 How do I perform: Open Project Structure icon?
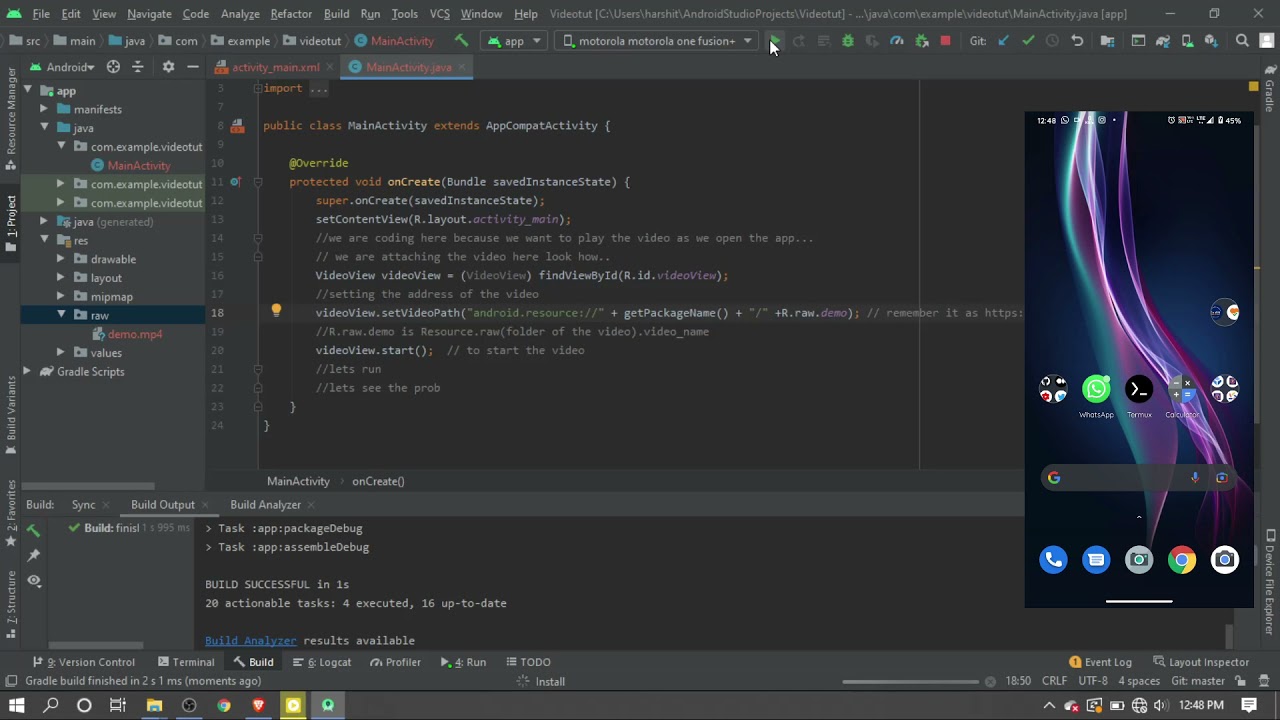click(x=1107, y=41)
